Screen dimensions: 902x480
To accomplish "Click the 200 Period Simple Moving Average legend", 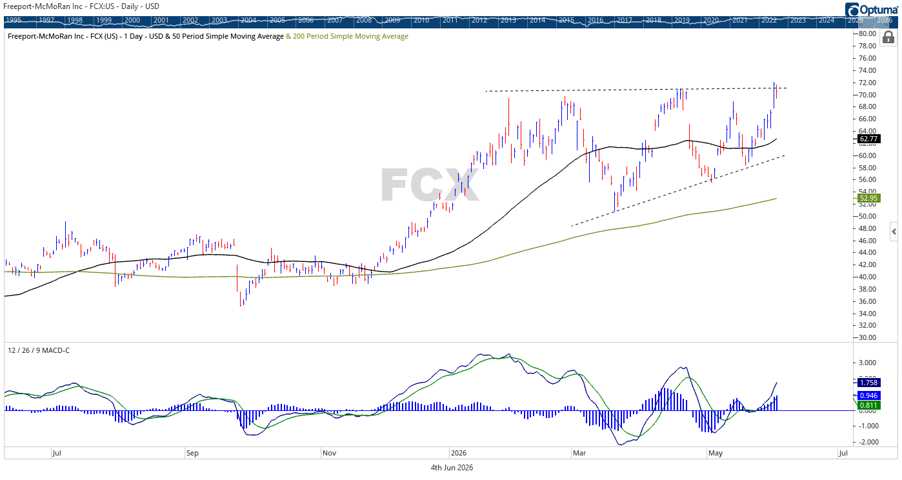I will (350, 36).
